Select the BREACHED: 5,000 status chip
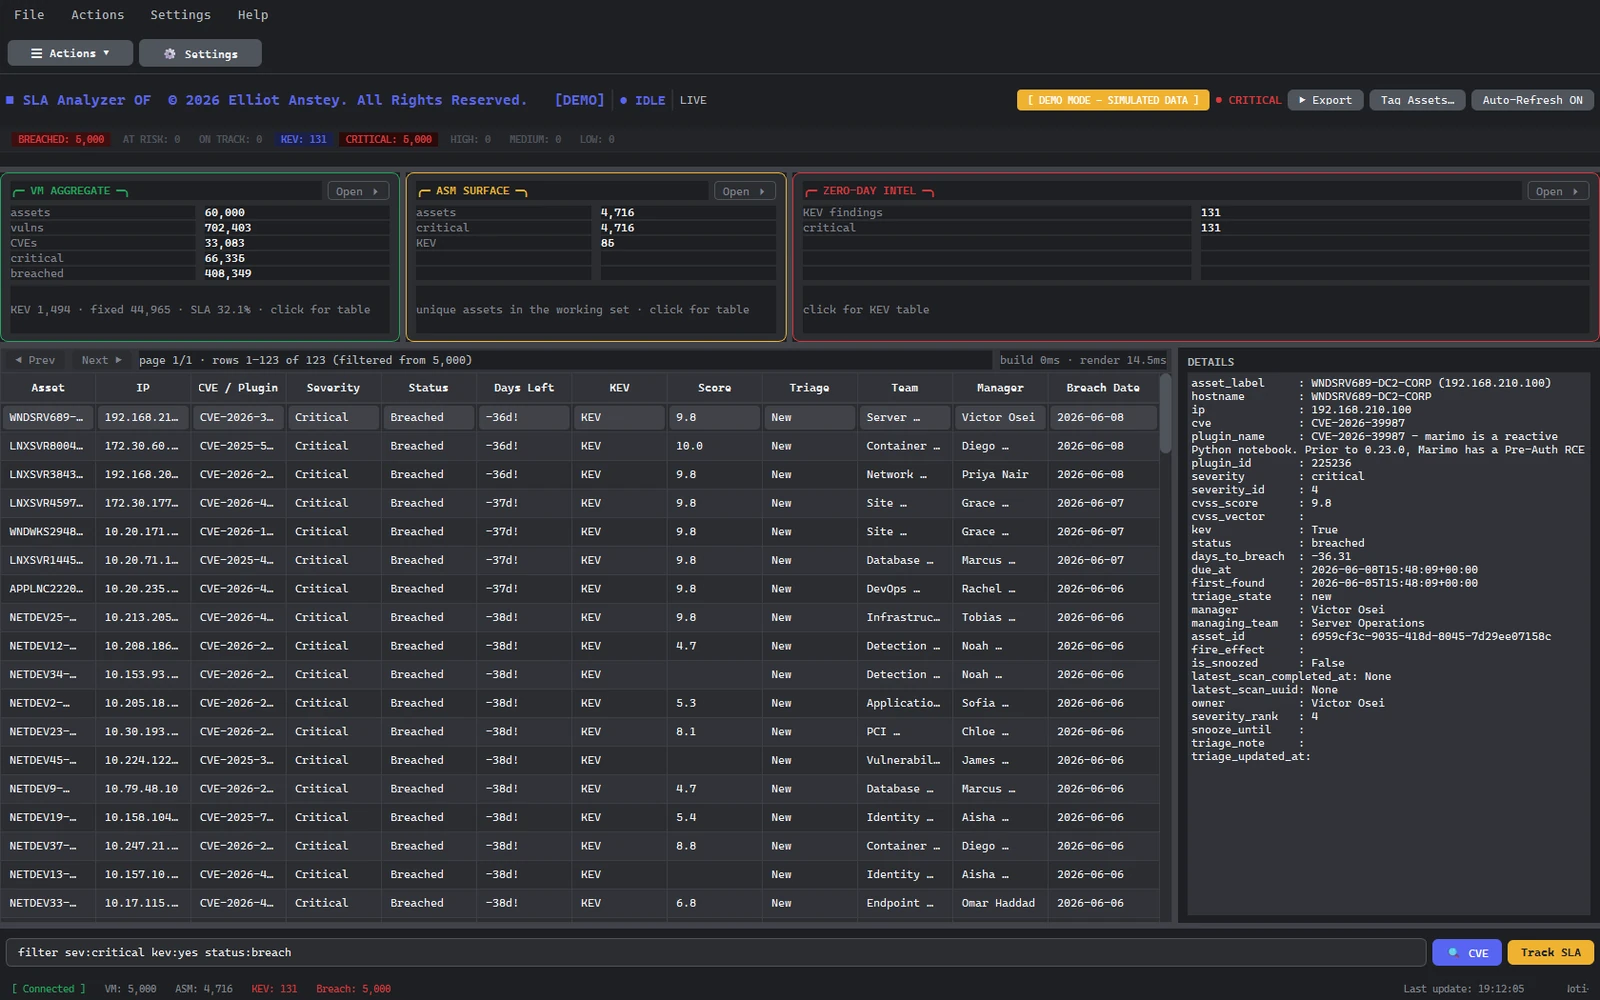The height and width of the screenshot is (1000, 1600). click(61, 140)
